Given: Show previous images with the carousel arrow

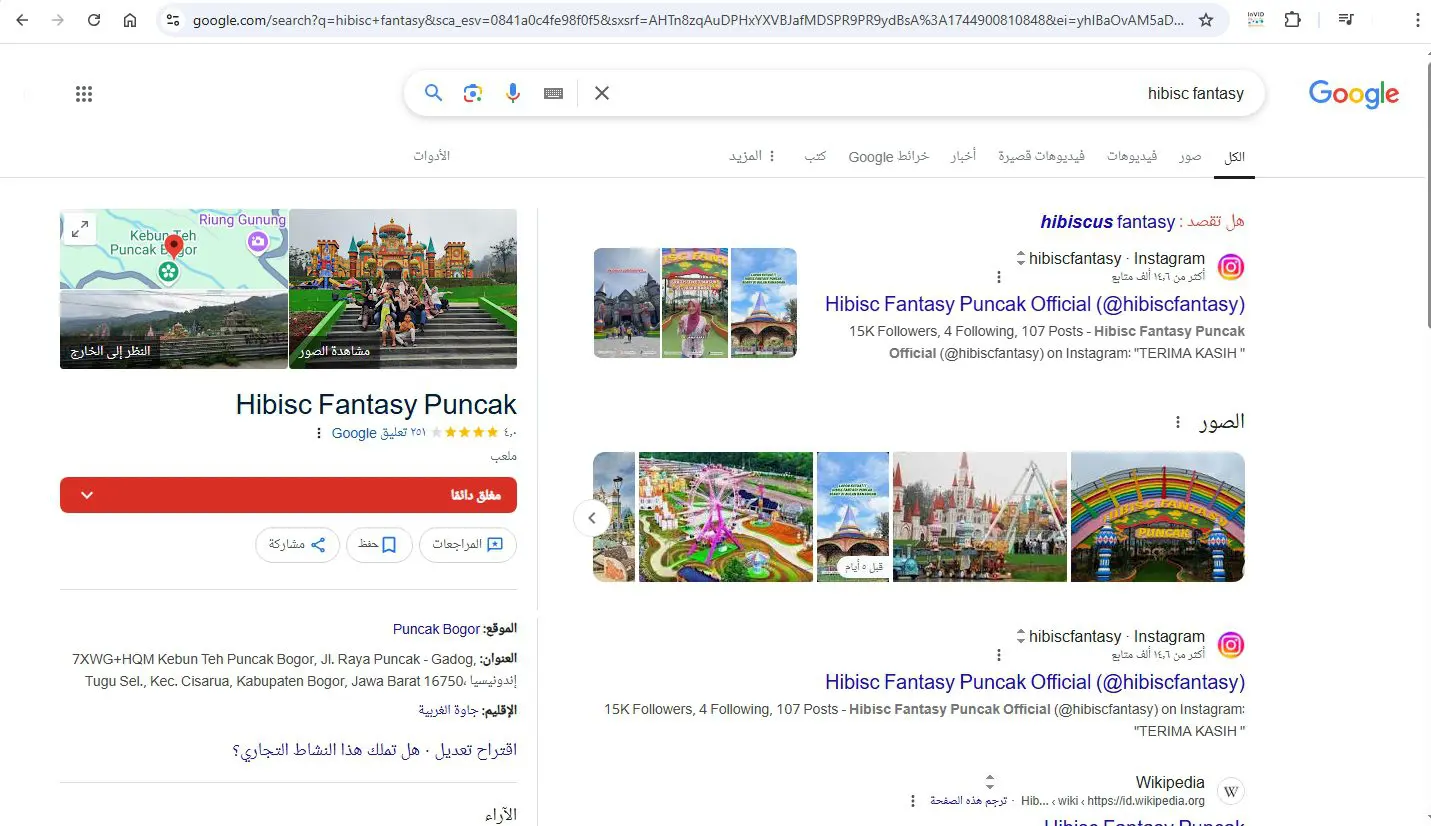Looking at the screenshot, I should pyautogui.click(x=592, y=518).
